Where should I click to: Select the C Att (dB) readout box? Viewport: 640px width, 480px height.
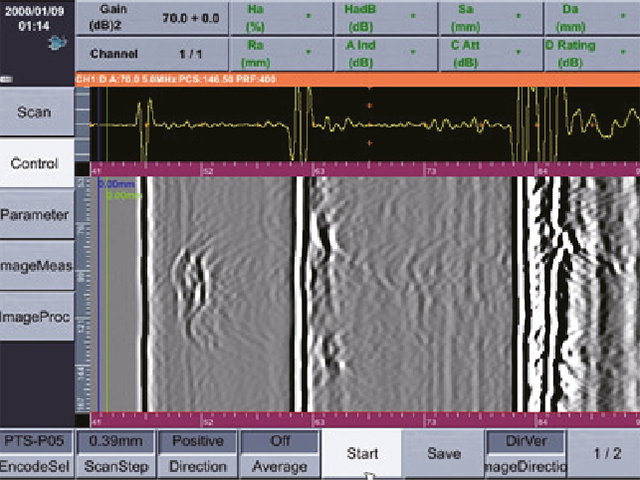click(491, 53)
